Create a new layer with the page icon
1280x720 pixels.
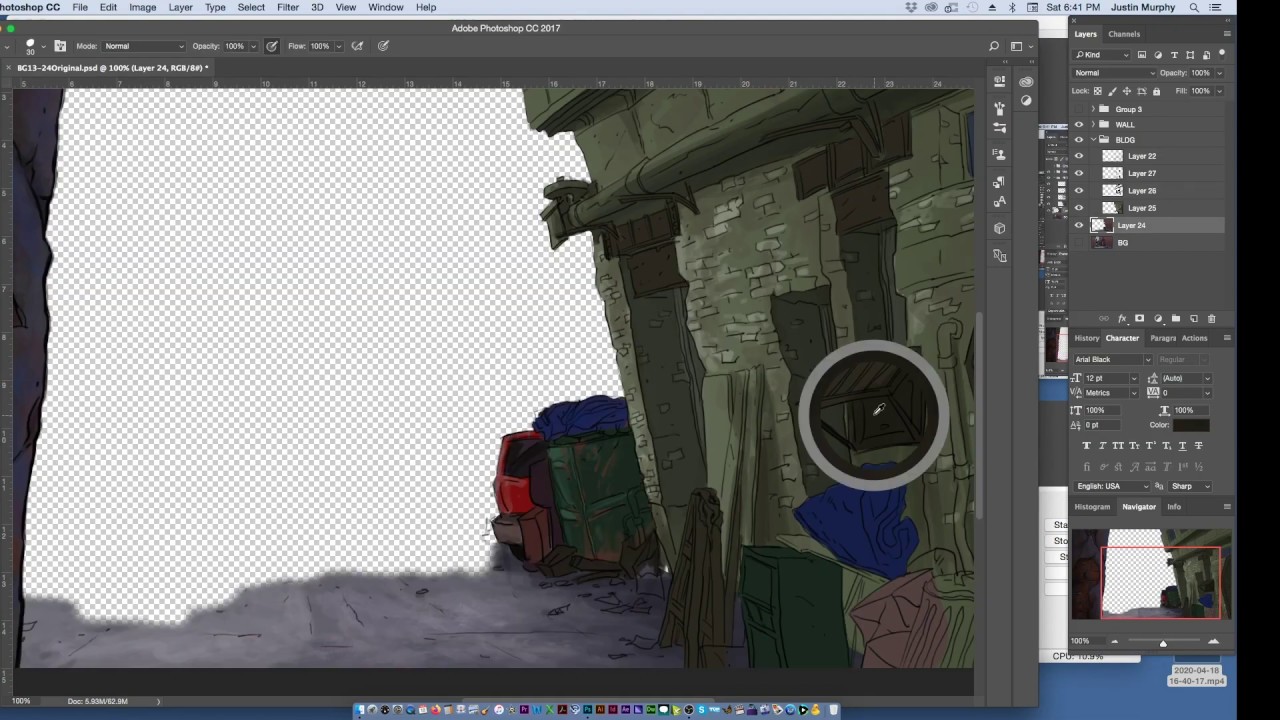point(1193,318)
